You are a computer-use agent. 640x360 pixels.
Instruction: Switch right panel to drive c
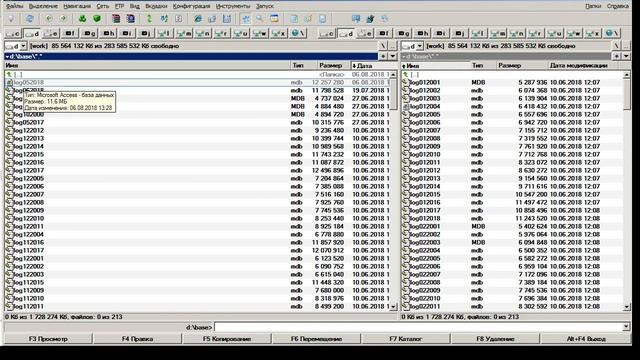(x=327, y=33)
